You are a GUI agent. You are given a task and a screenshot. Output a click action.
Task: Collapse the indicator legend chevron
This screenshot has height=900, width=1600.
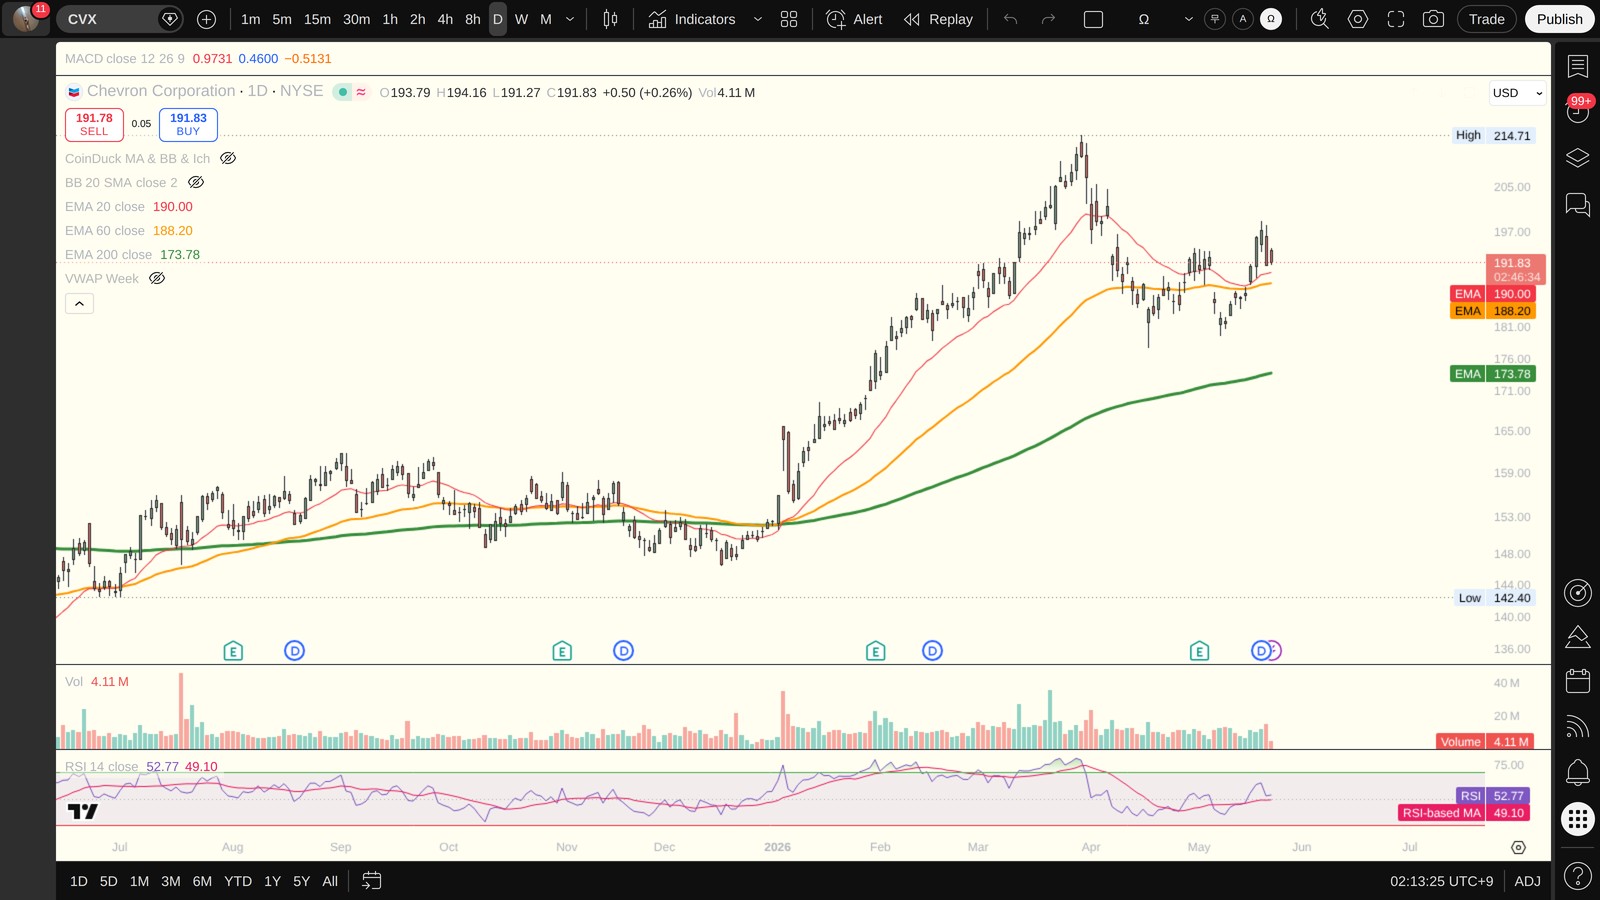[80, 303]
